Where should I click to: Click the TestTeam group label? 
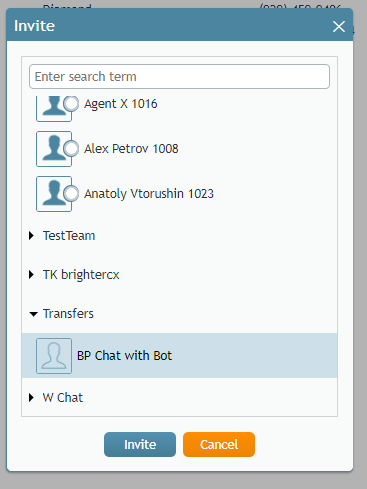tap(69, 236)
